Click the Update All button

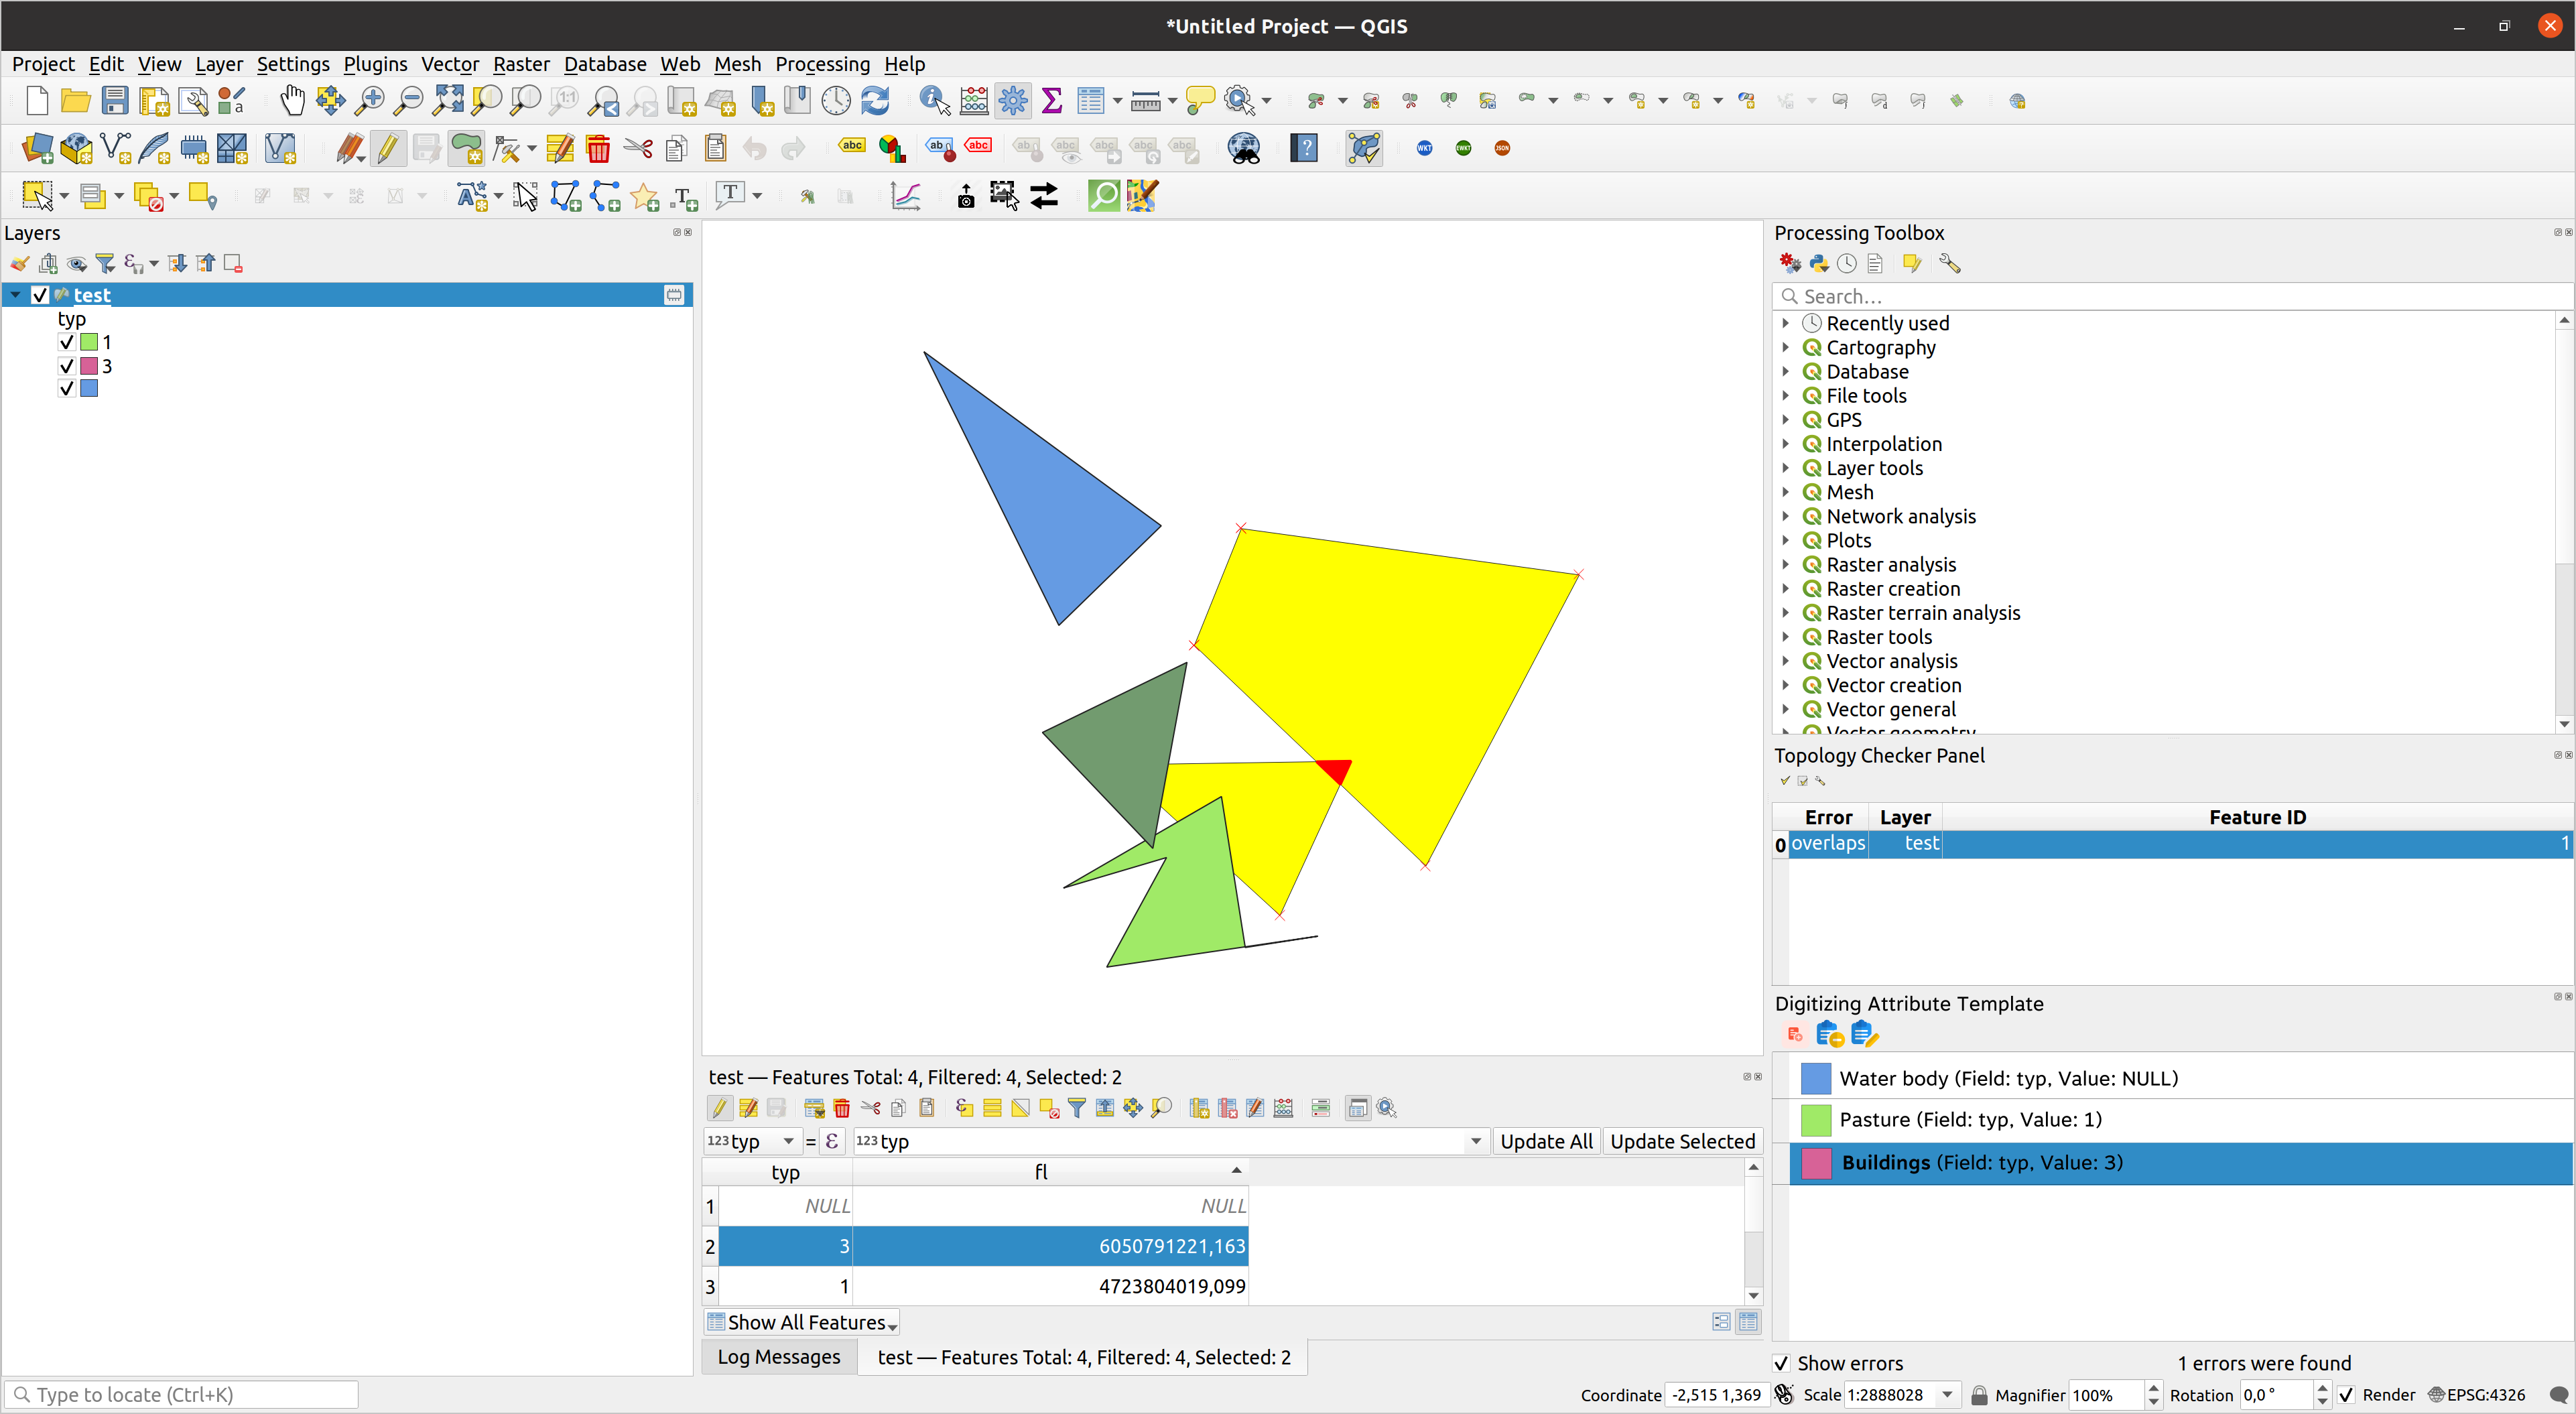click(1546, 1140)
